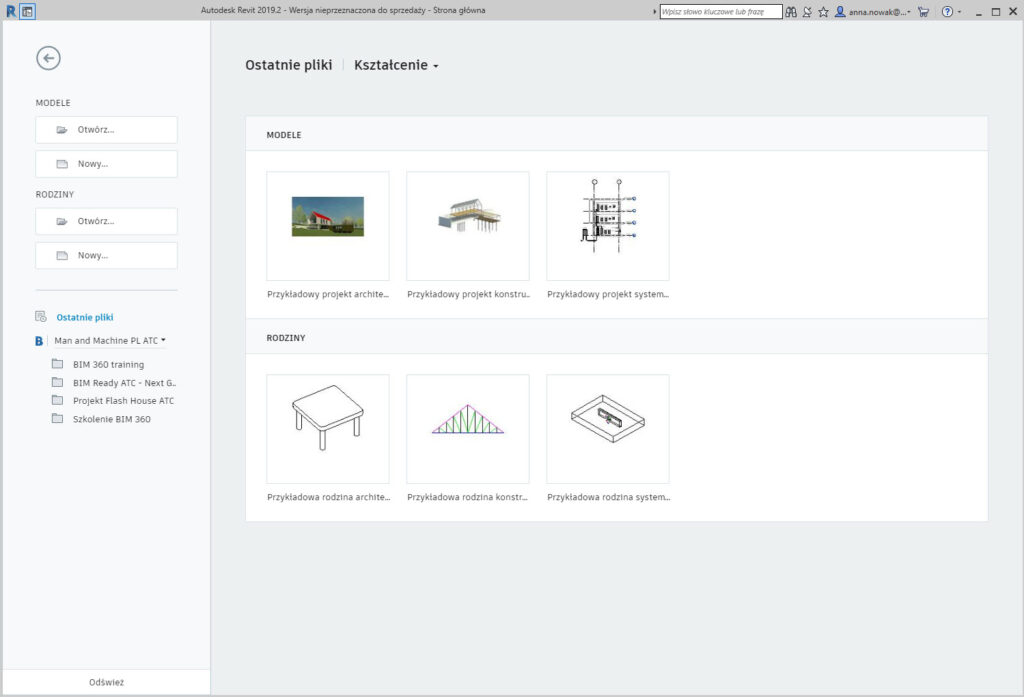Open the BIM 360 training folder
This screenshot has width=1024, height=697.
click(108, 364)
